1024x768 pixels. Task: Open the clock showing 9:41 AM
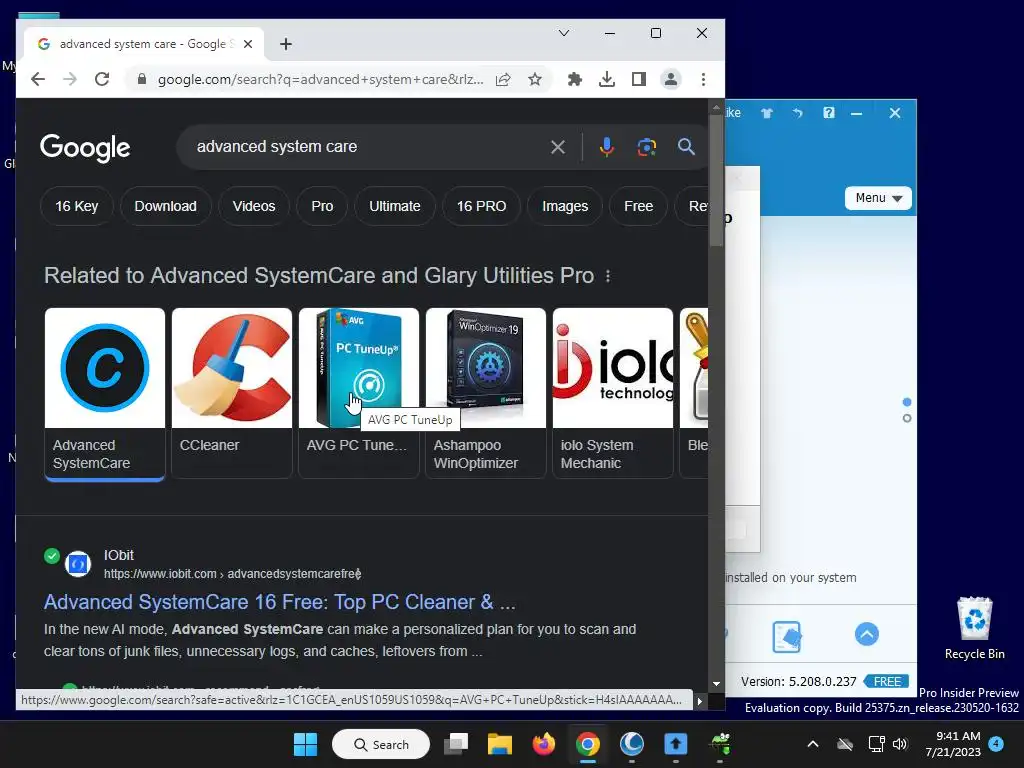(x=953, y=744)
